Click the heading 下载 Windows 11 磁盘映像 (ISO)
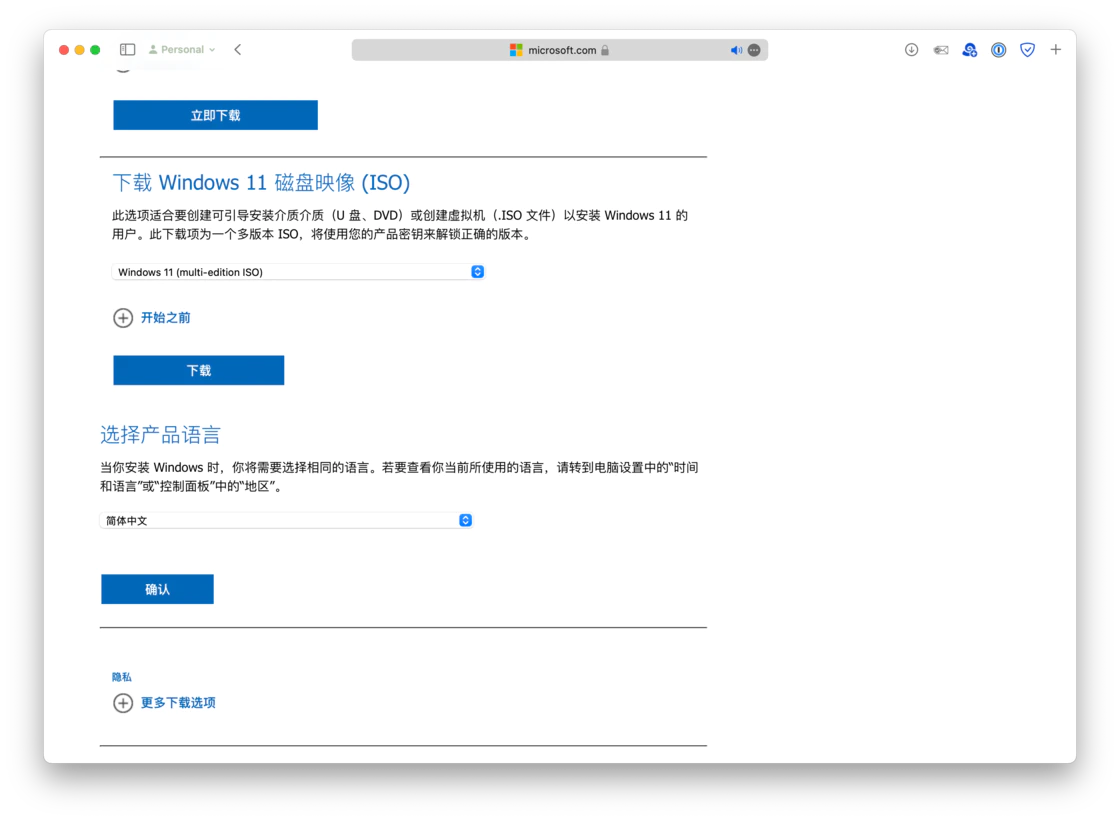 pos(261,182)
